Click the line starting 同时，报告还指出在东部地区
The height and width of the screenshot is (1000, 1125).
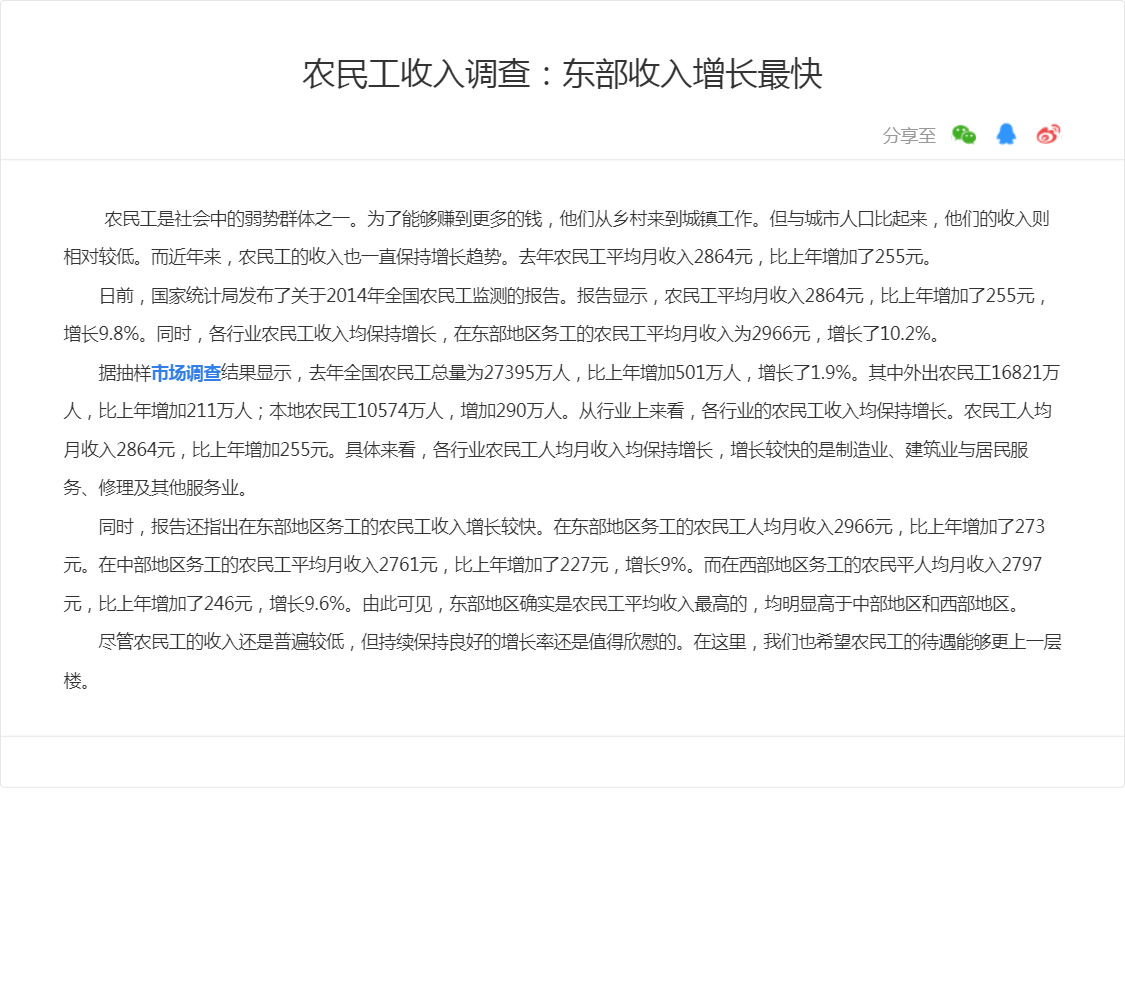tap(571, 527)
